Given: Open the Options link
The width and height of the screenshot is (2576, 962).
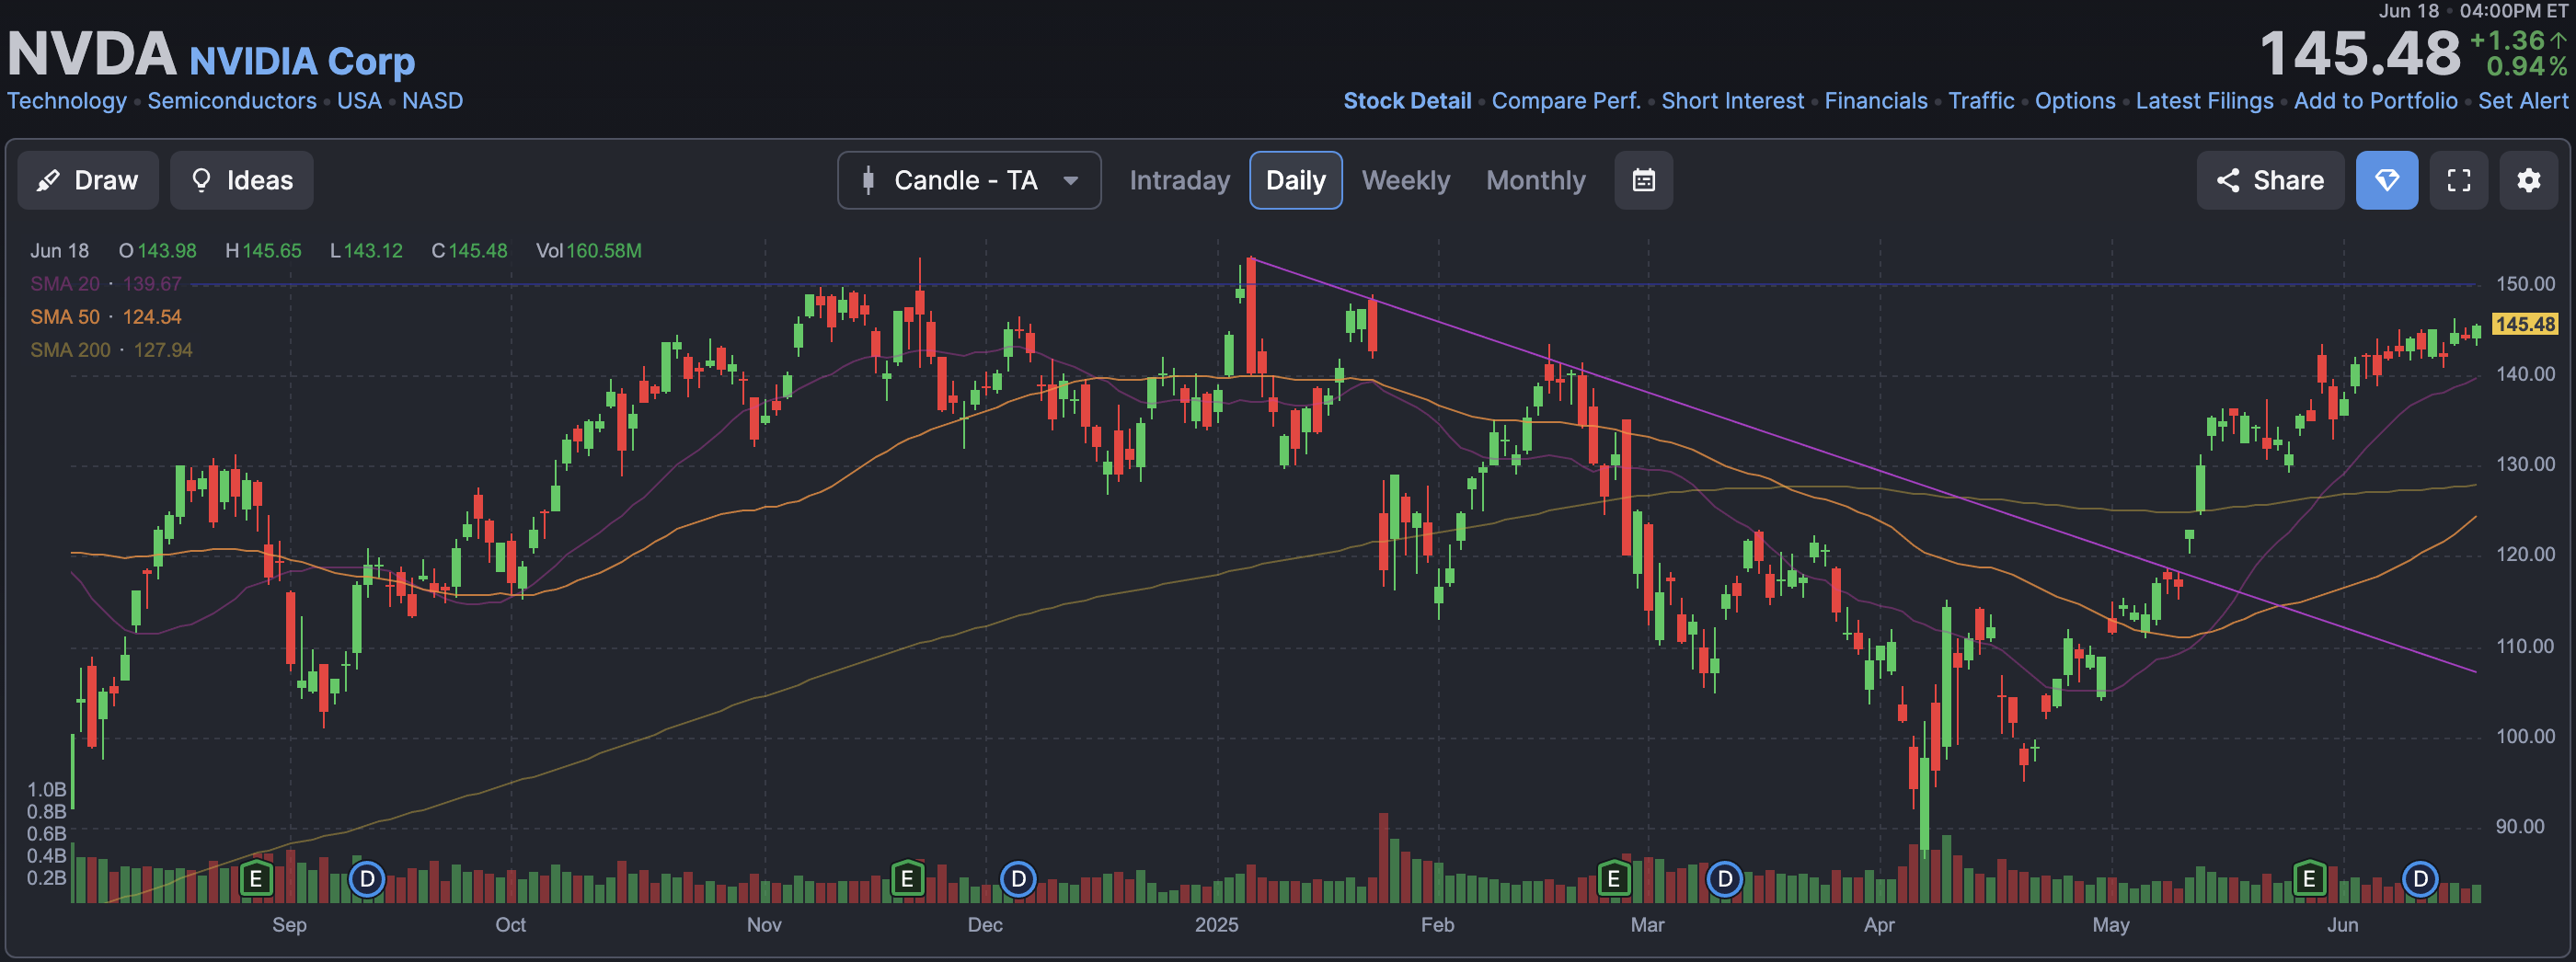Looking at the screenshot, I should coord(2075,101).
